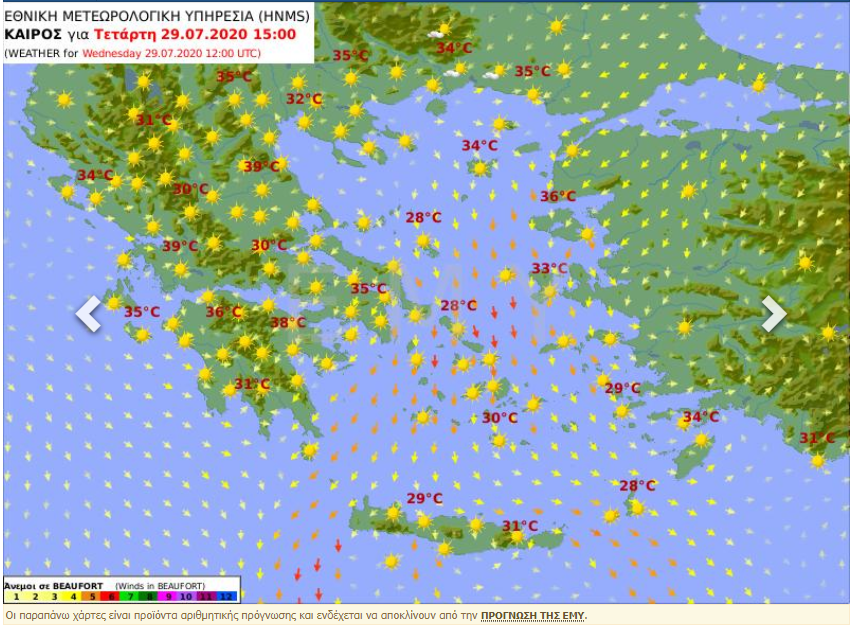Image resolution: width=853 pixels, height=630 pixels.
Task: Click the 38°C temperature label
Action: pyautogui.click(x=288, y=322)
